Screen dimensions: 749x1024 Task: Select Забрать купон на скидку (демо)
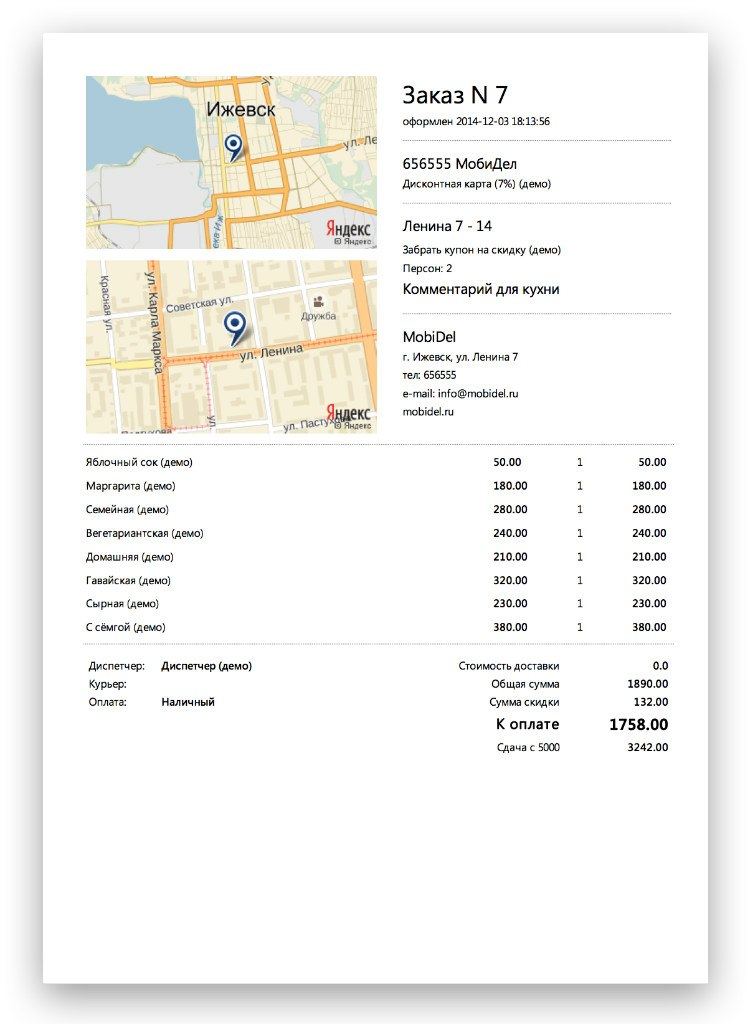(481, 249)
